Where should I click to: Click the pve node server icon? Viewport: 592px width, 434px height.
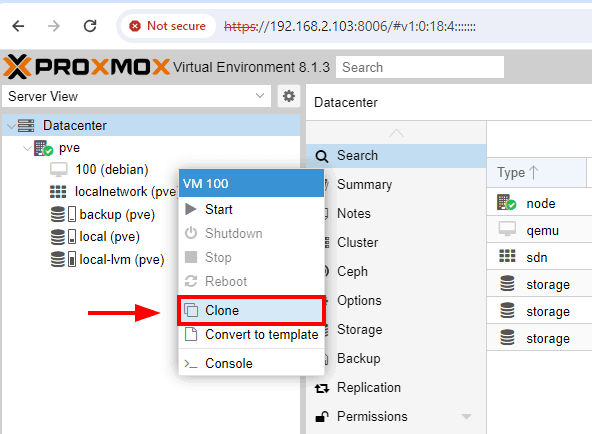click(x=43, y=148)
